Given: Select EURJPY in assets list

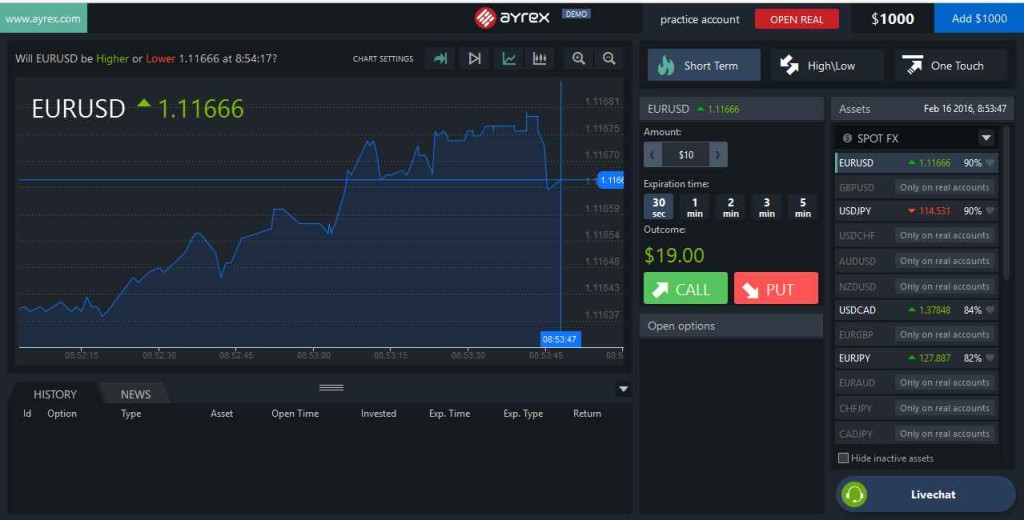Looking at the screenshot, I should coord(916,359).
